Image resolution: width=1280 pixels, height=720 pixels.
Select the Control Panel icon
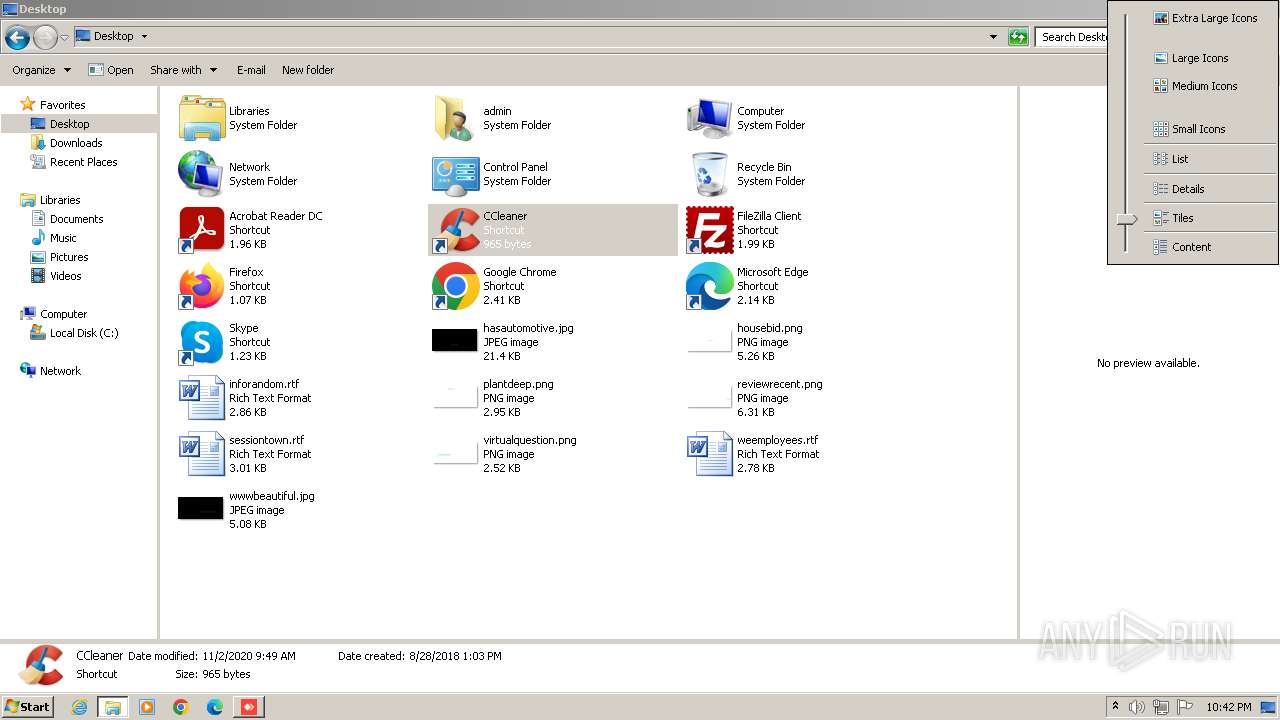click(x=456, y=174)
